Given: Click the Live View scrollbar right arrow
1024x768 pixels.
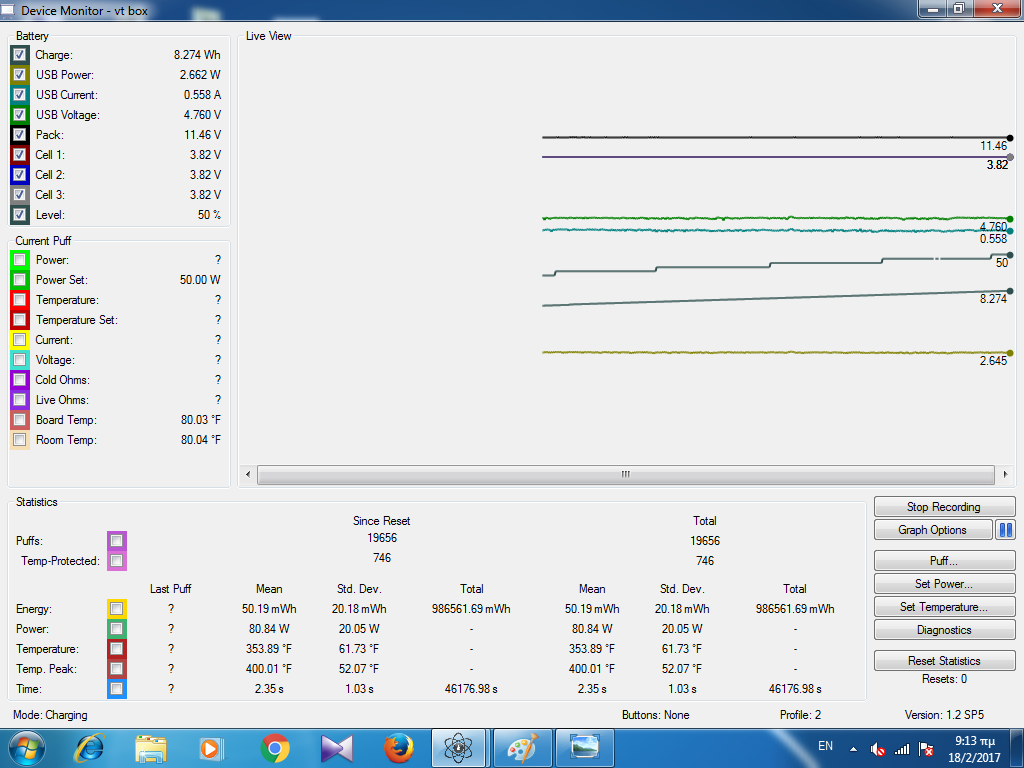Looking at the screenshot, I should tap(1005, 474).
